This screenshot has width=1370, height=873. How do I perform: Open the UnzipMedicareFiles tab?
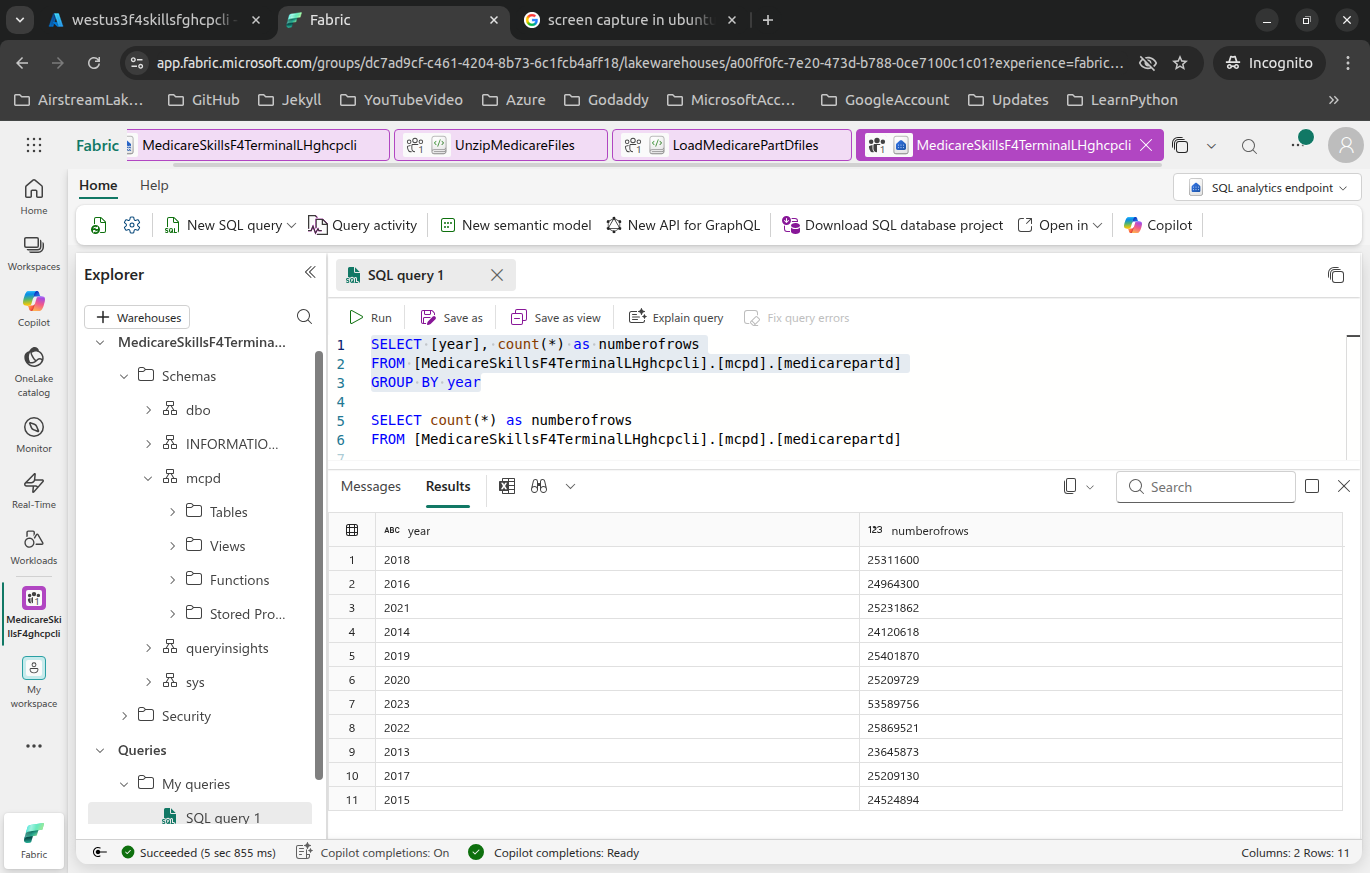tap(501, 145)
